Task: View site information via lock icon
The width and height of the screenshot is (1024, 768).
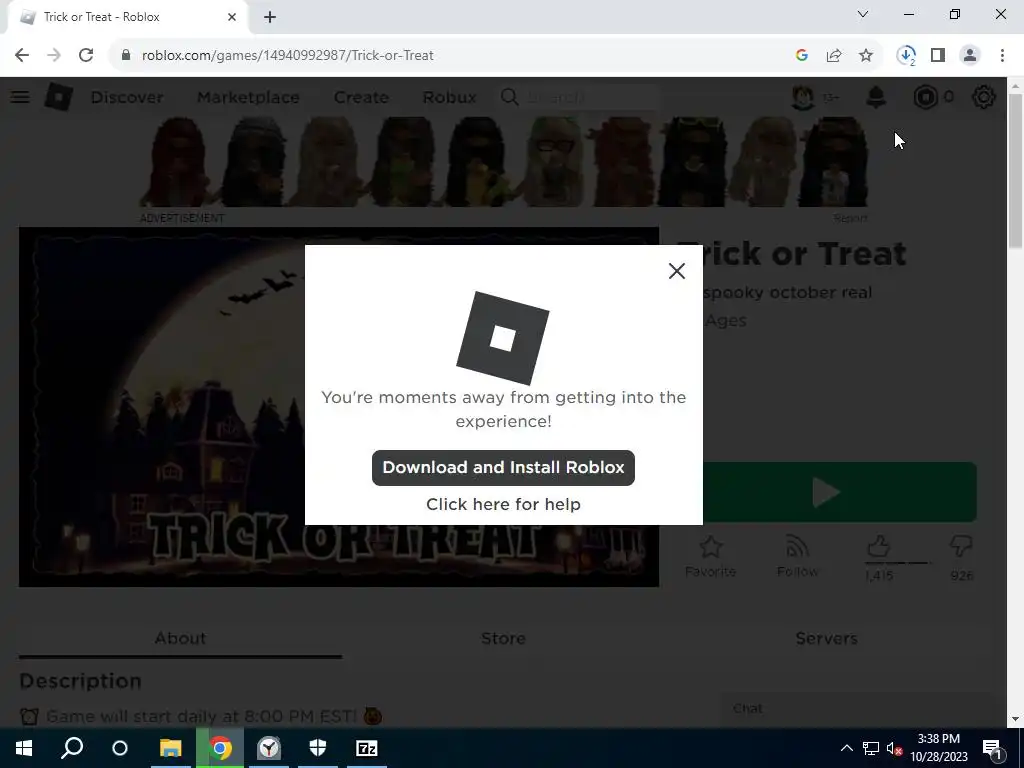Action: [126, 56]
